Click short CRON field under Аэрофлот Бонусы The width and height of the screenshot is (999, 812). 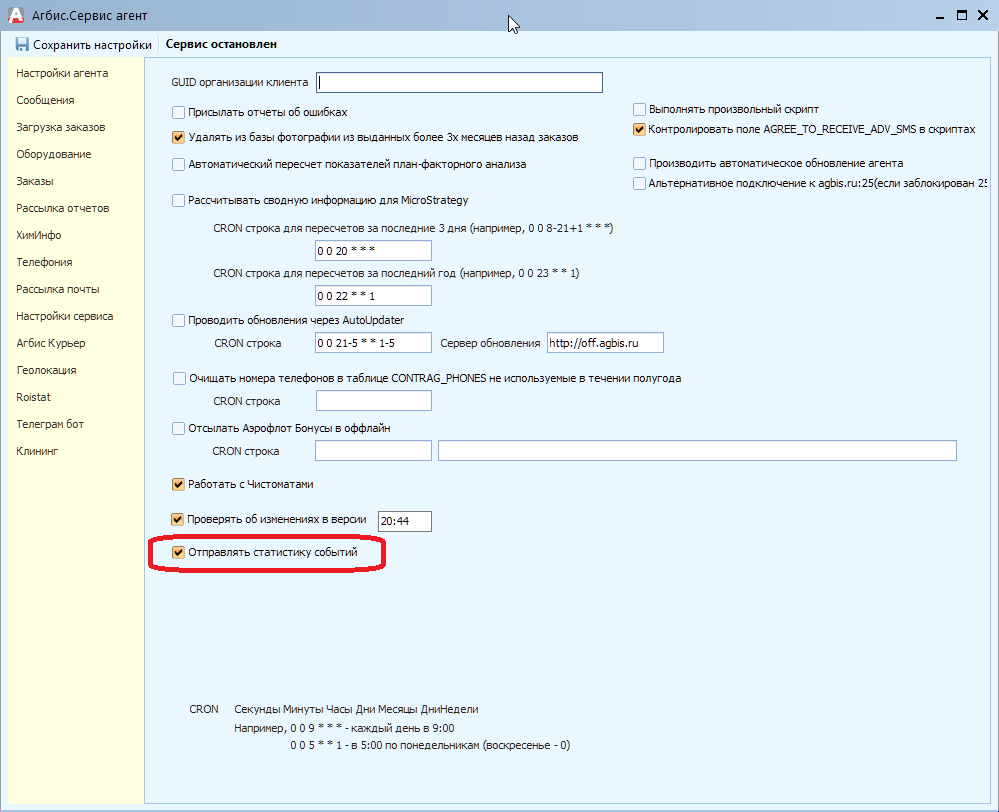pyautogui.click(x=373, y=451)
